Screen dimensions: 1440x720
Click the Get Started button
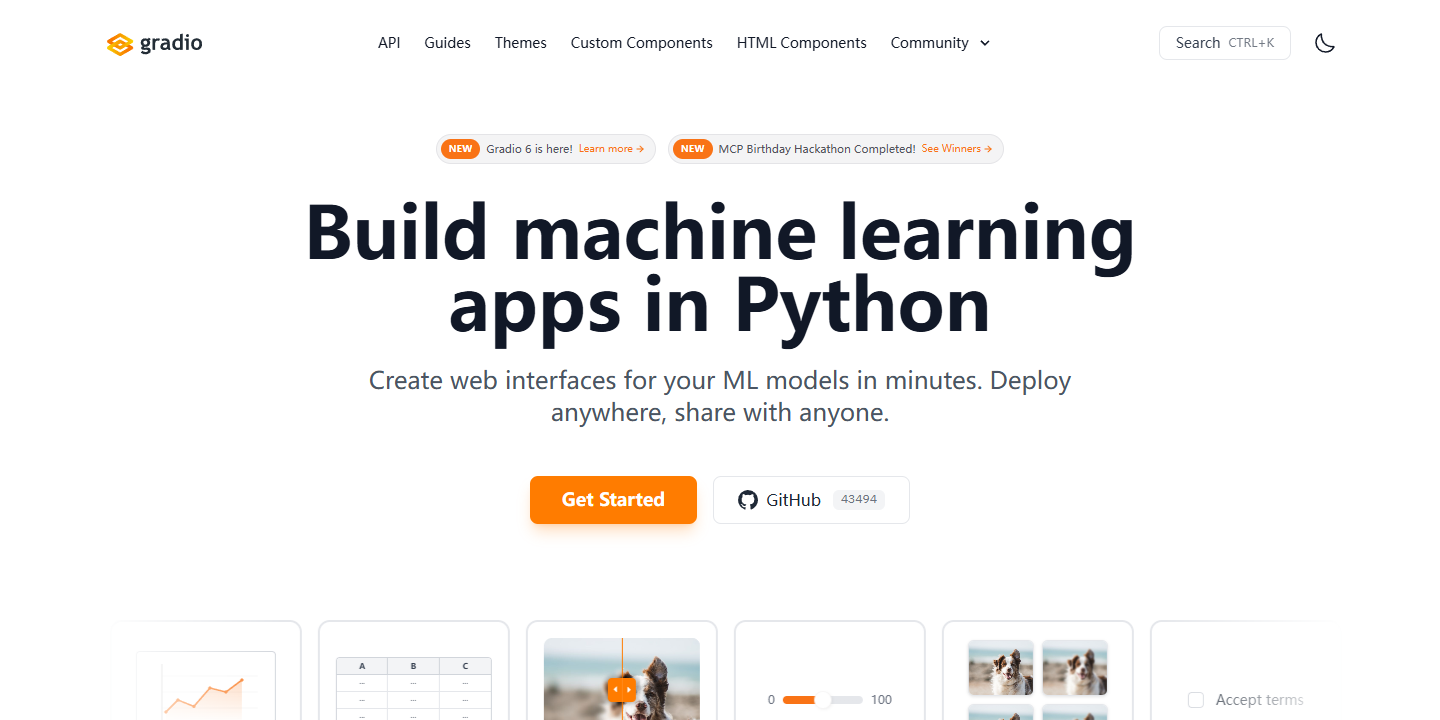pos(613,500)
